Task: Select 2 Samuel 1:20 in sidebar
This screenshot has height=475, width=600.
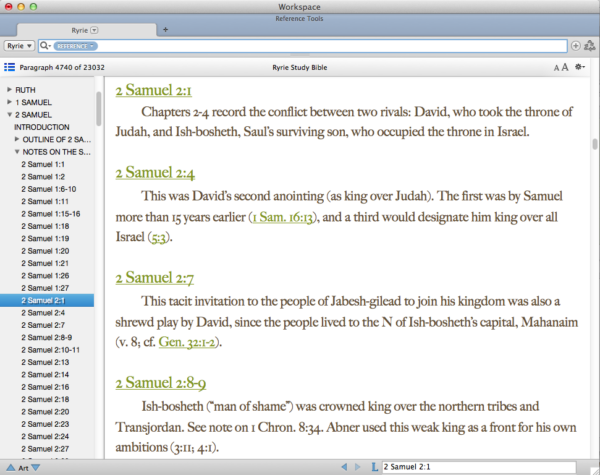Action: point(45,251)
